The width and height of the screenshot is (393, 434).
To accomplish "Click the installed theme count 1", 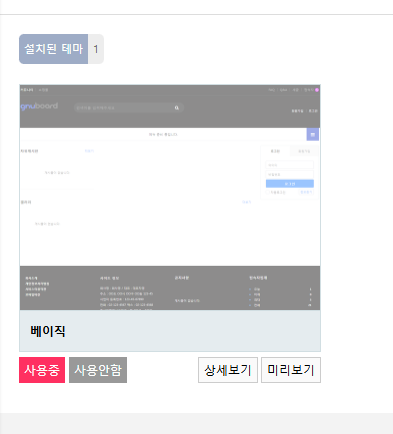I will (96, 49).
